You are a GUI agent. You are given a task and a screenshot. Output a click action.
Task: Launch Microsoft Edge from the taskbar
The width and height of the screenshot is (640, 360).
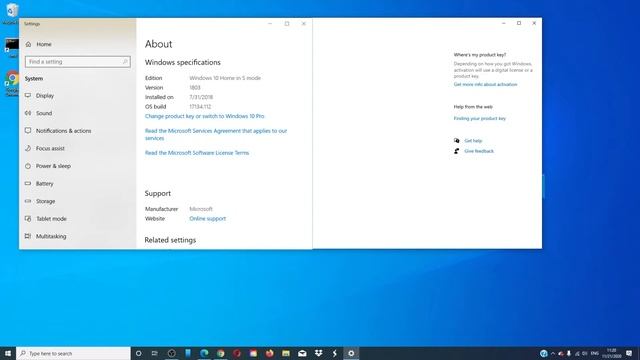pyautogui.click(x=204, y=353)
